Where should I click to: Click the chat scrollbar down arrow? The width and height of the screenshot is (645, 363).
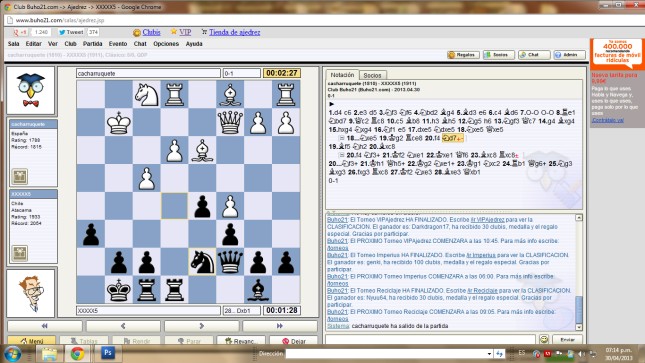point(579,327)
